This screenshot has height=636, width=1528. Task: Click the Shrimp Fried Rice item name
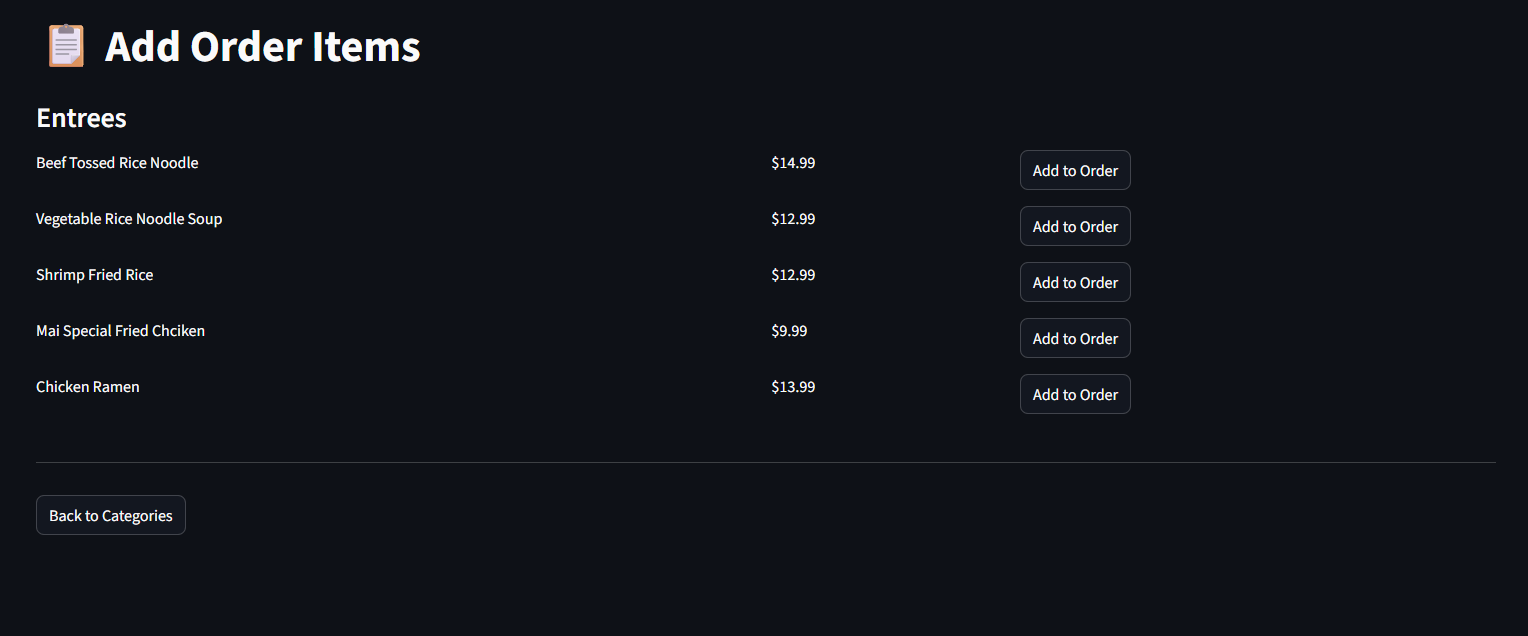coord(95,275)
